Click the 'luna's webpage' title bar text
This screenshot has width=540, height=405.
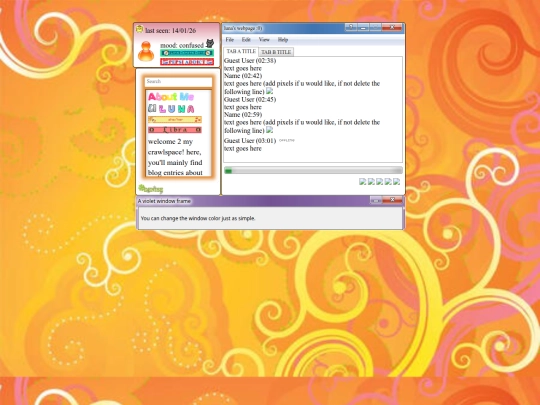click(x=243, y=28)
